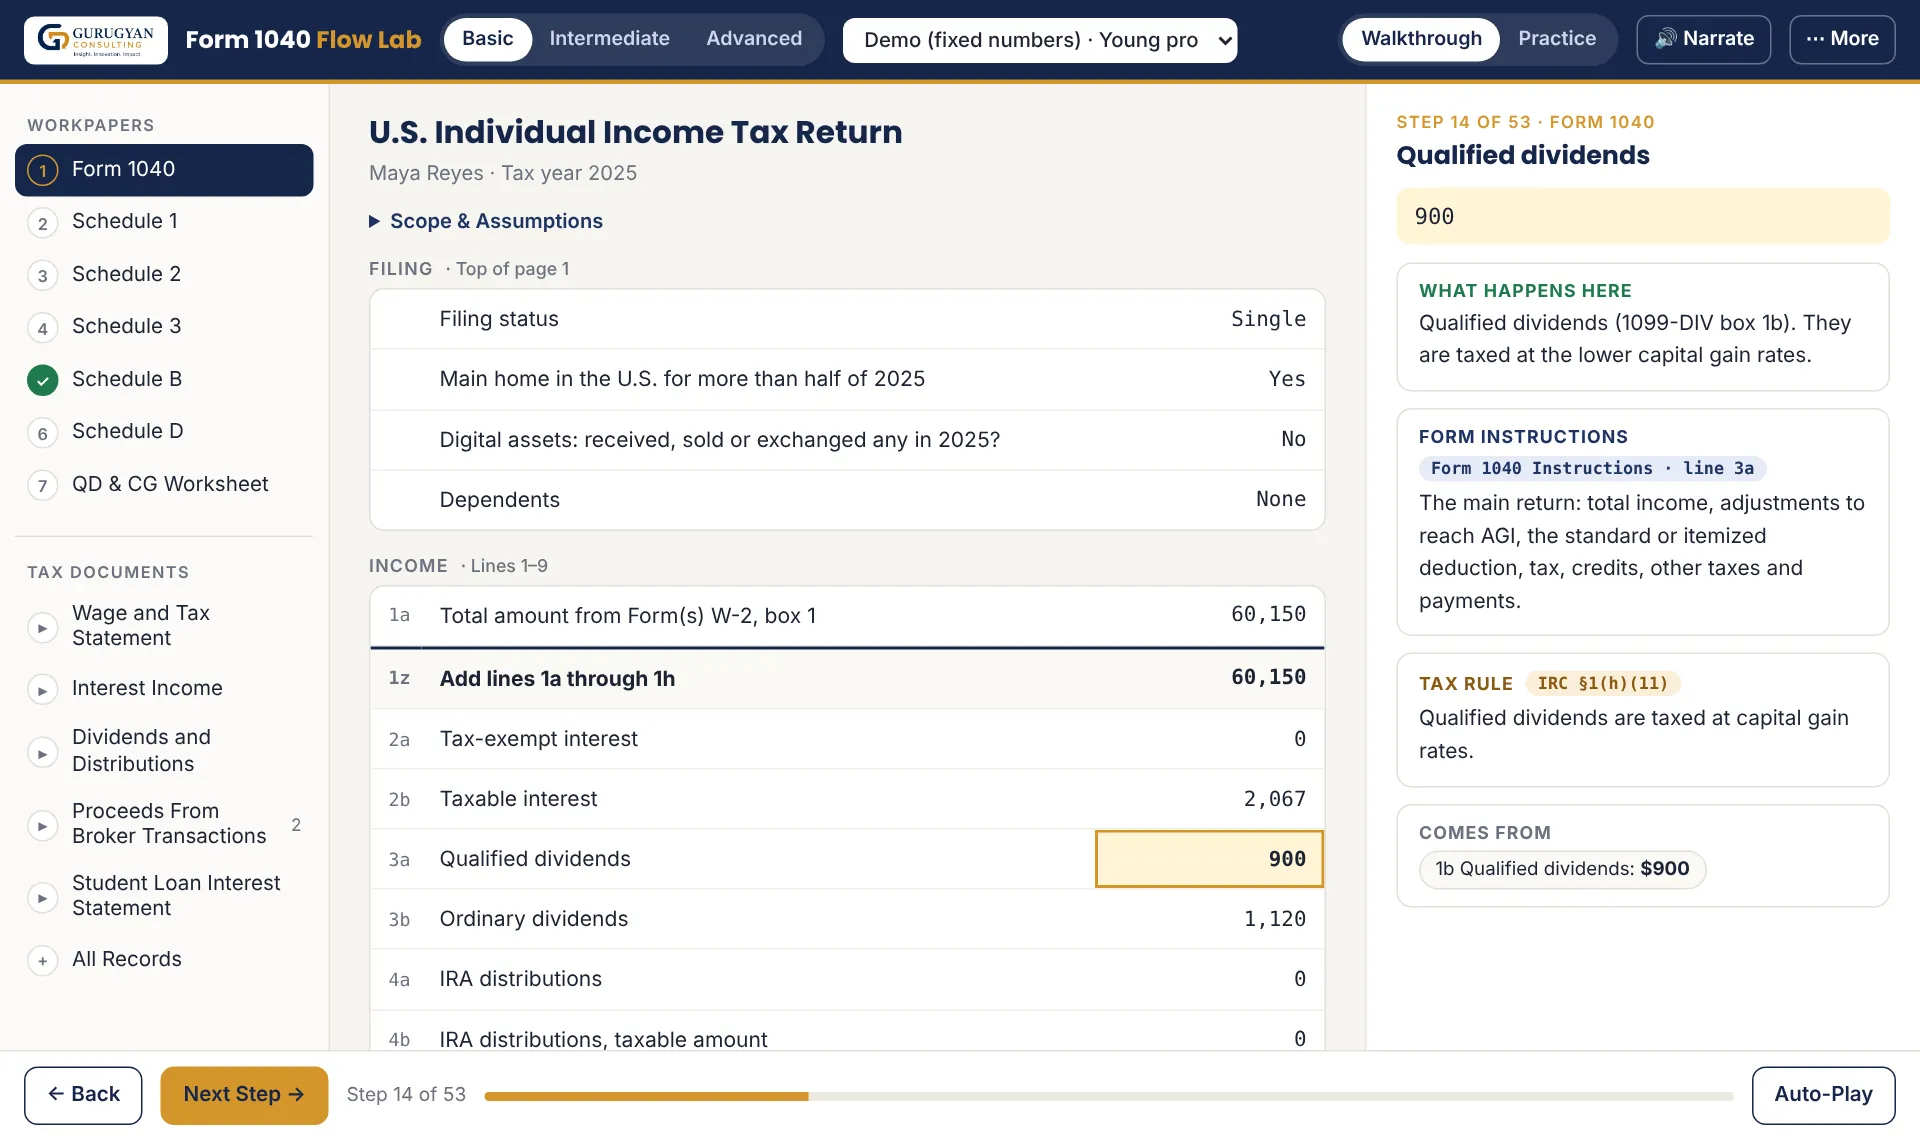
Task: Click the play arrow icon beside Interest Income
Action: [x=42, y=690]
